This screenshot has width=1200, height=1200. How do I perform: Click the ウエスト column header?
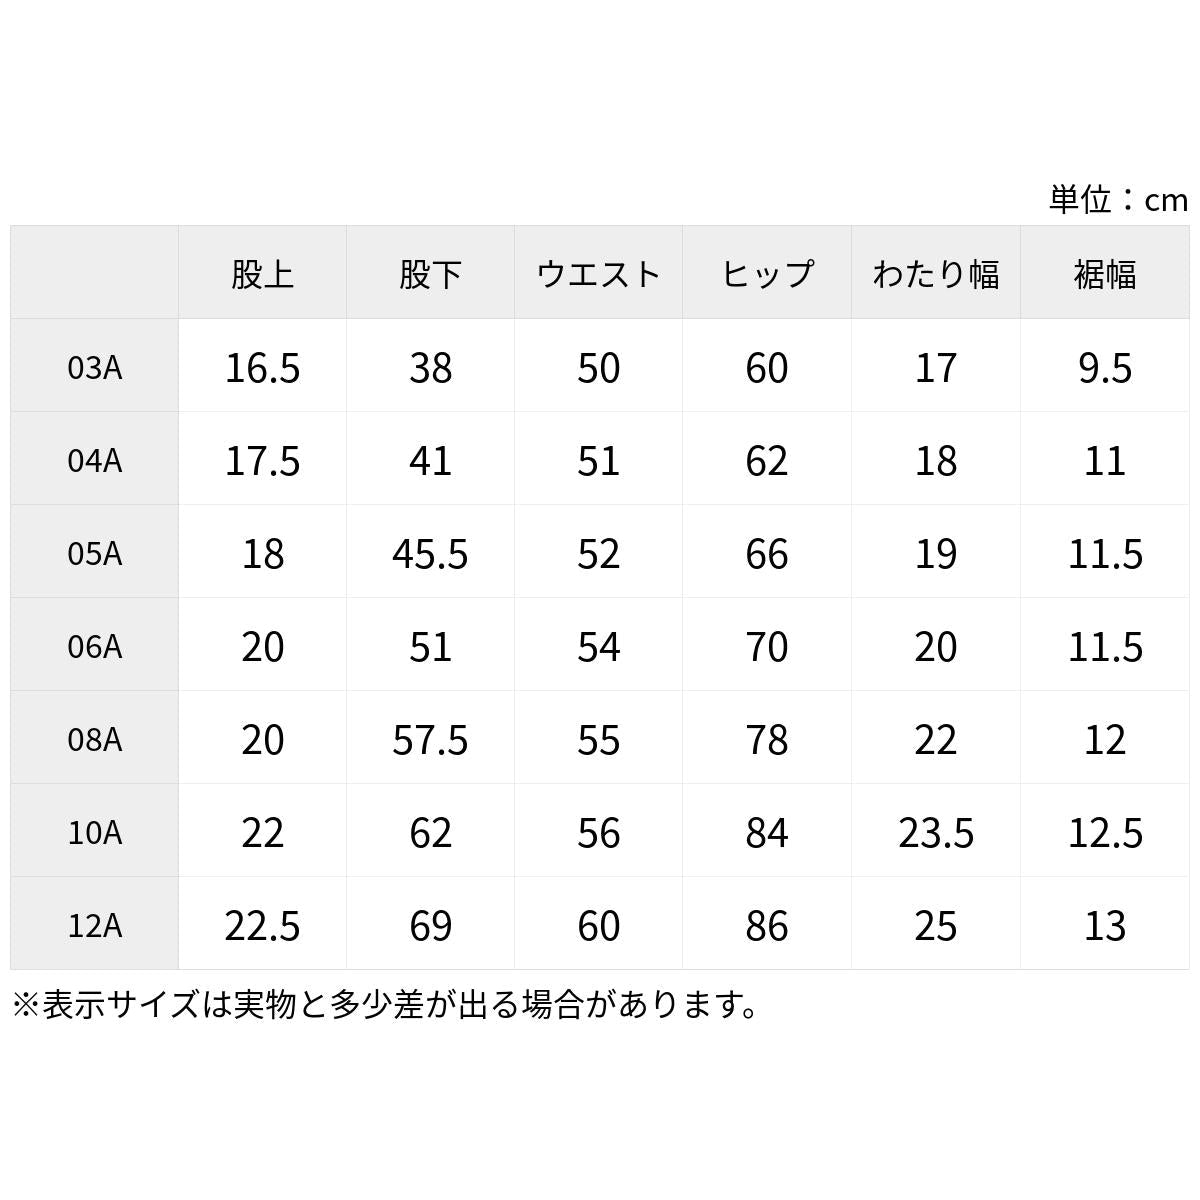598,273
